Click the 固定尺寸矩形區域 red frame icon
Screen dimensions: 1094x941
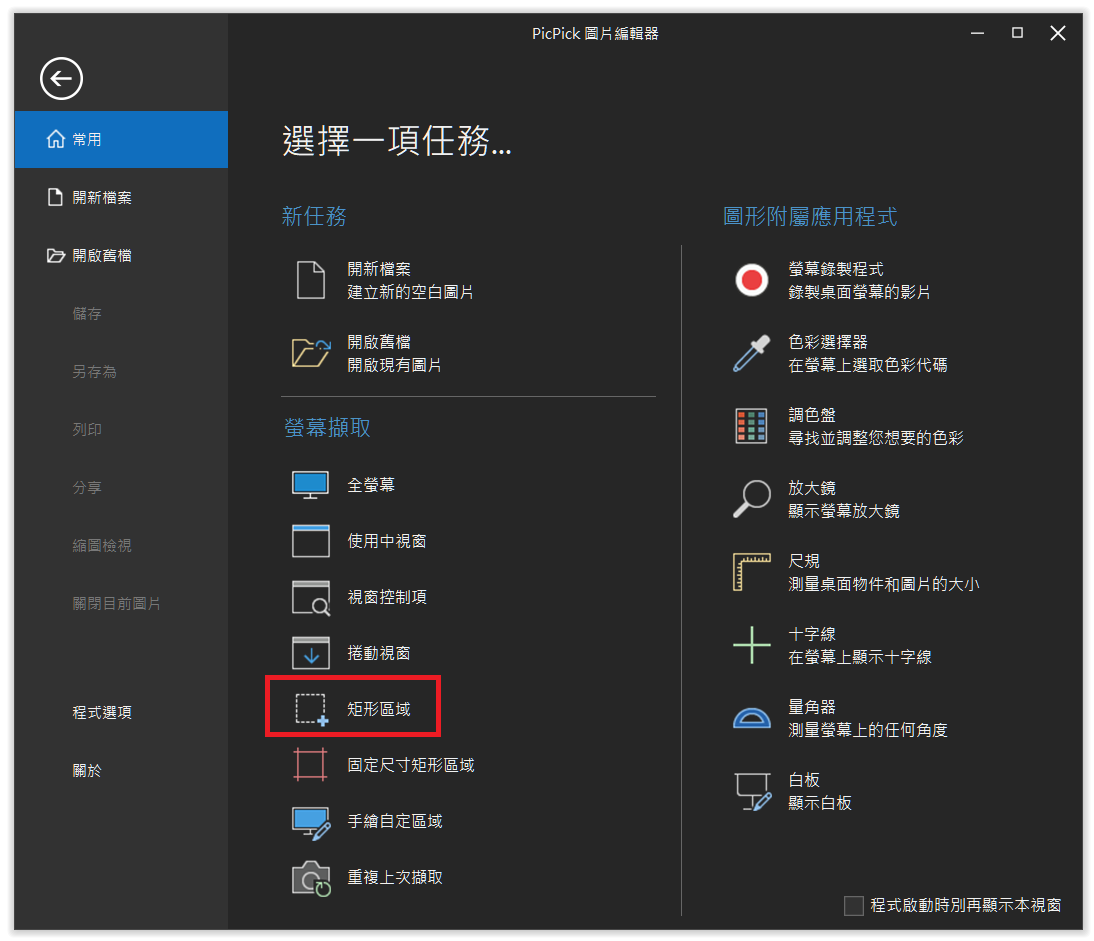coord(310,765)
